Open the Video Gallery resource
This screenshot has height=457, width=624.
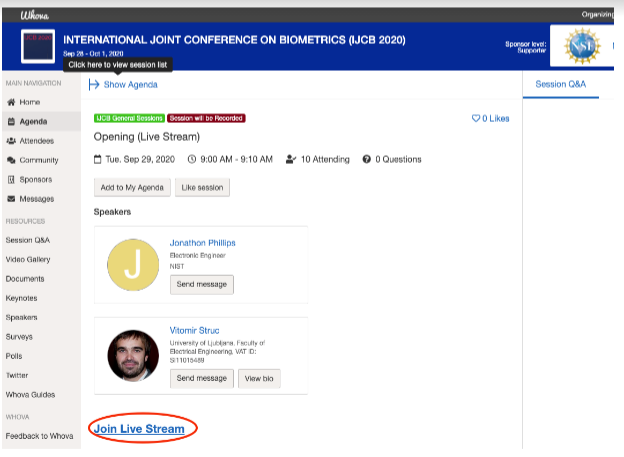pos(28,260)
